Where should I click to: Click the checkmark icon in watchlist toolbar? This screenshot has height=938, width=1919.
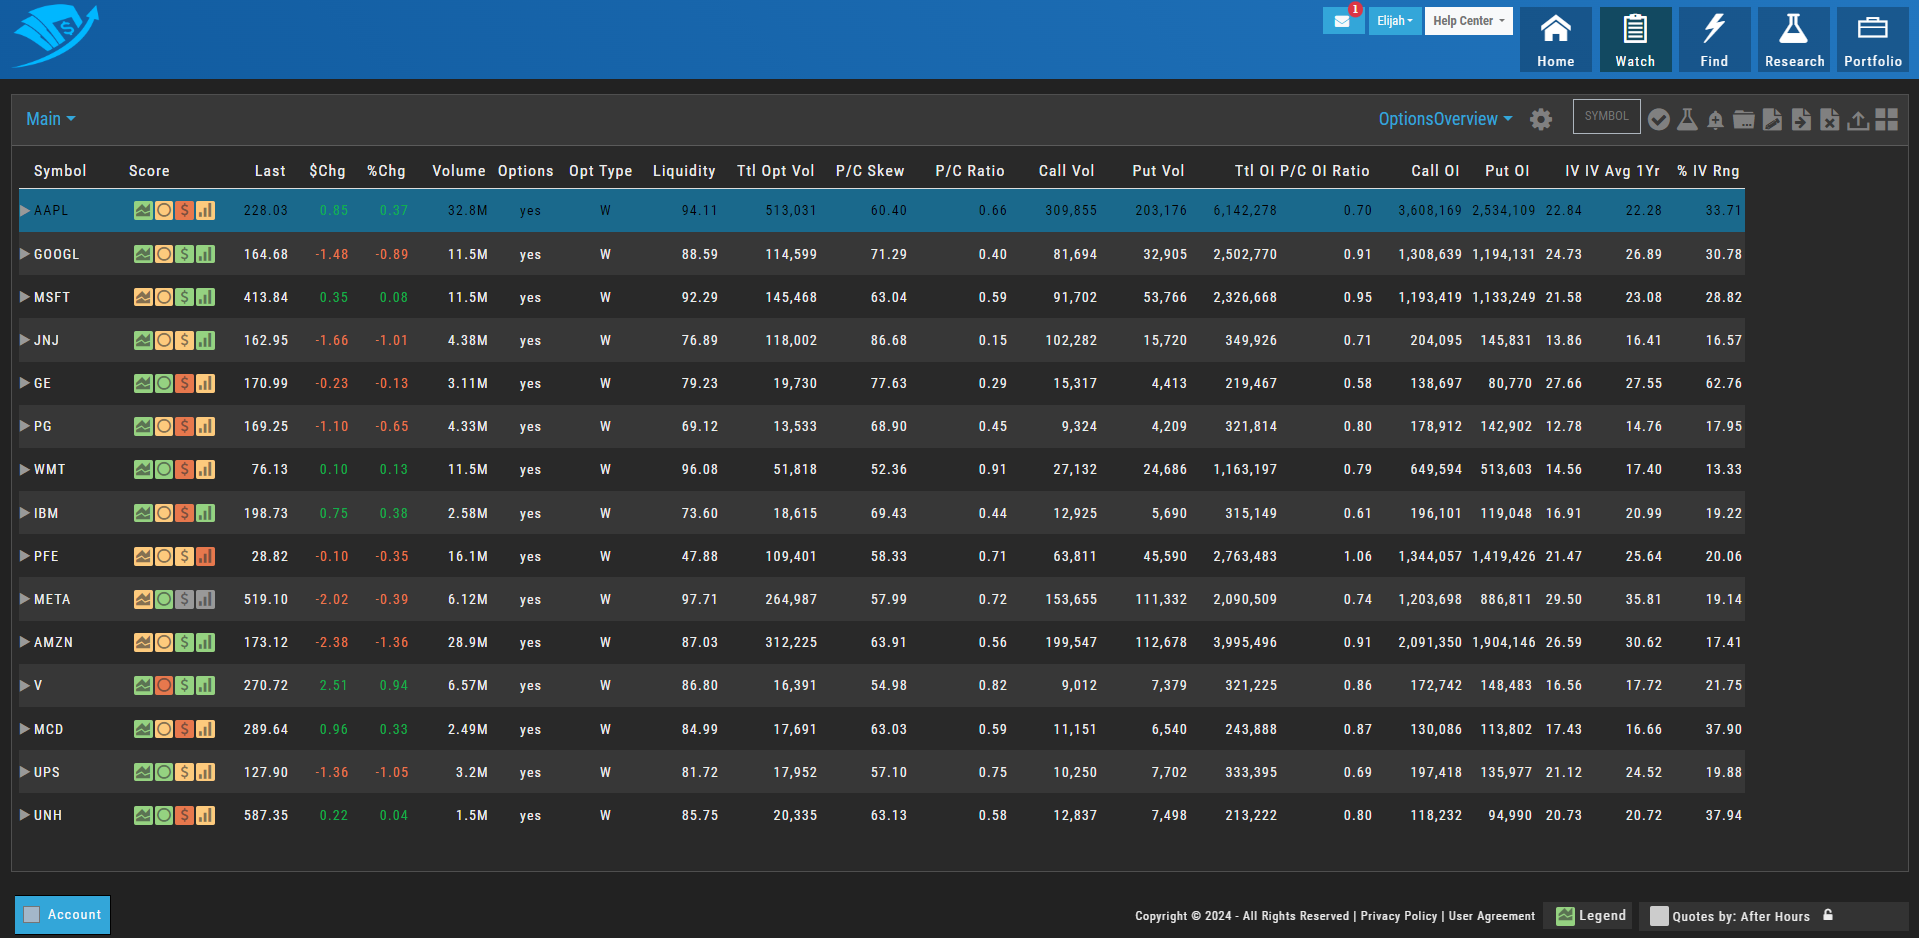click(1658, 120)
